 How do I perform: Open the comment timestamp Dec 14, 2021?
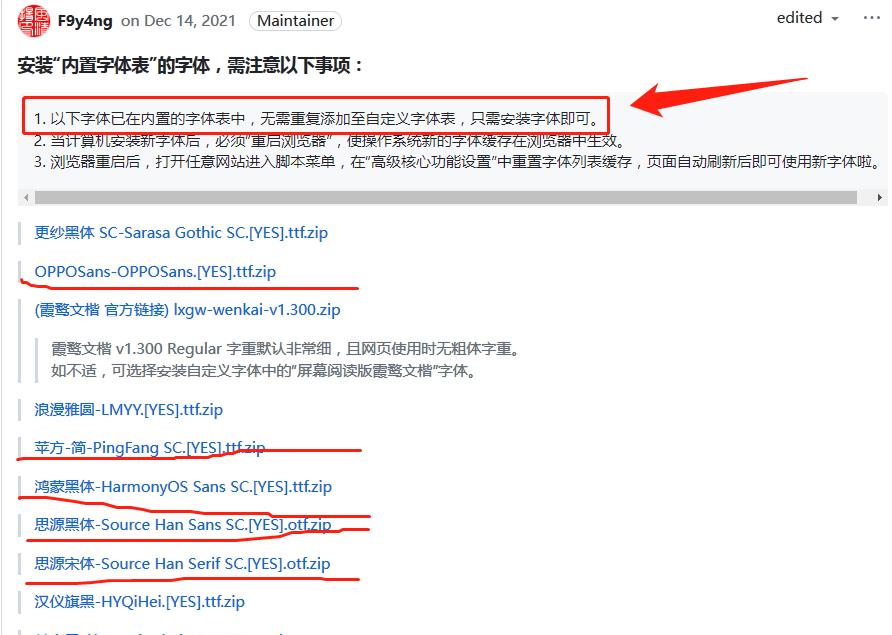click(x=190, y=21)
